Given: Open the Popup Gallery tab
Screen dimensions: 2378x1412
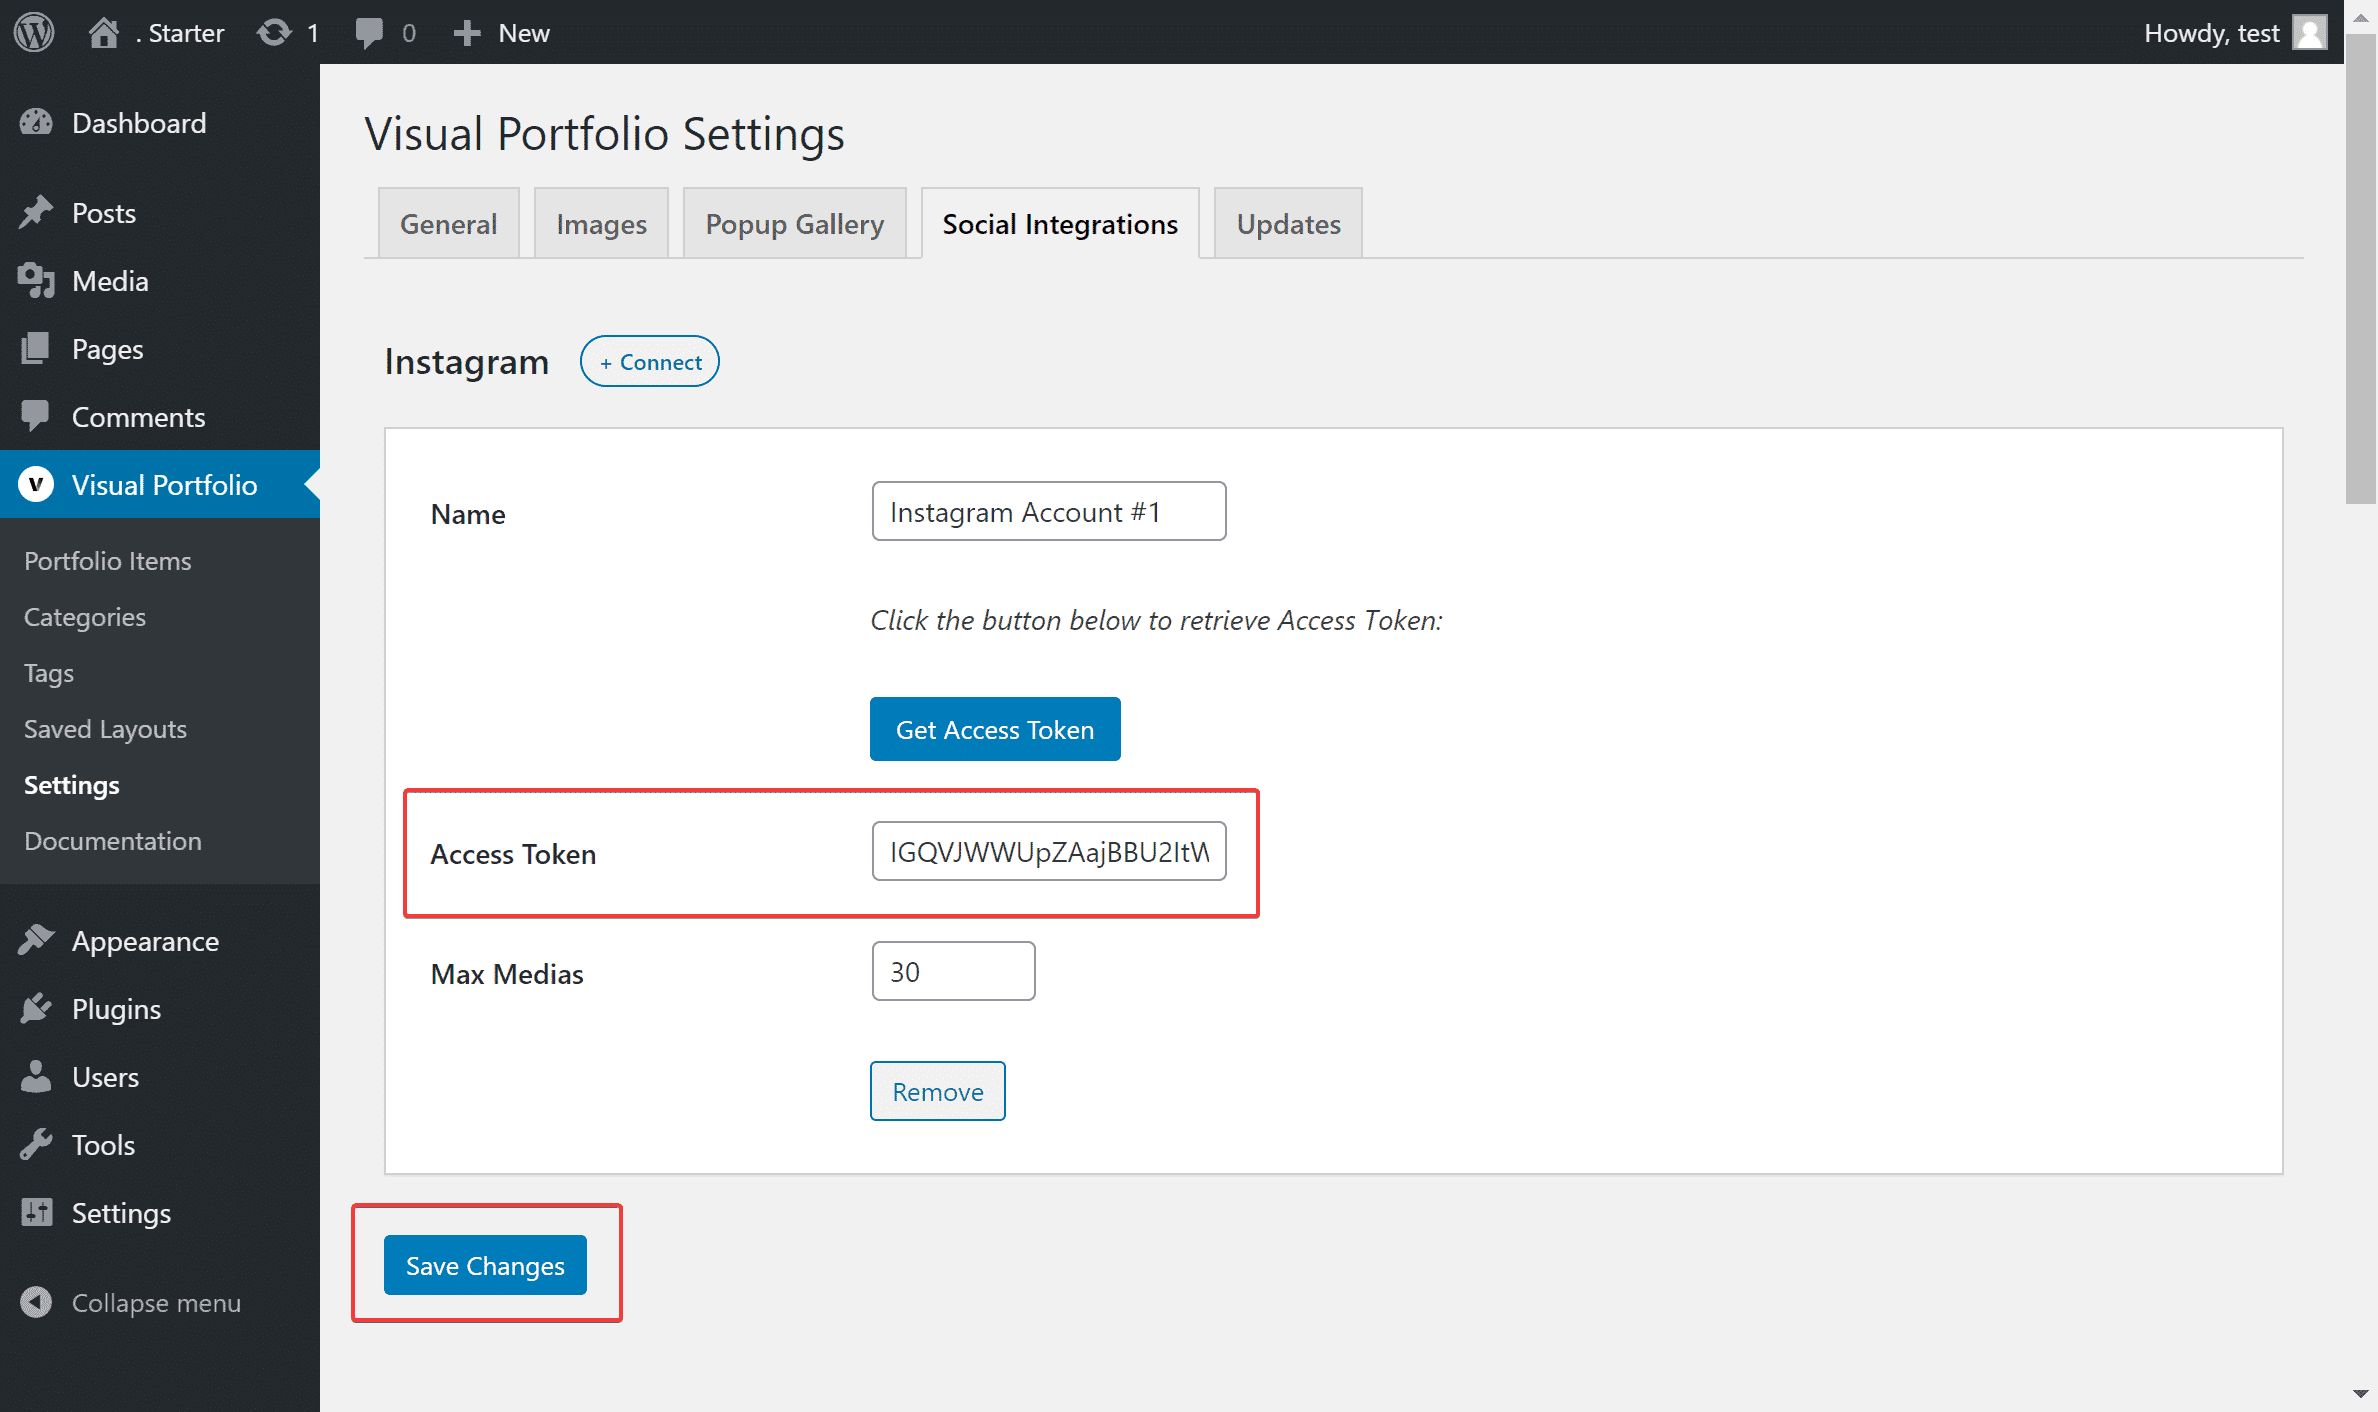Looking at the screenshot, I should point(794,223).
